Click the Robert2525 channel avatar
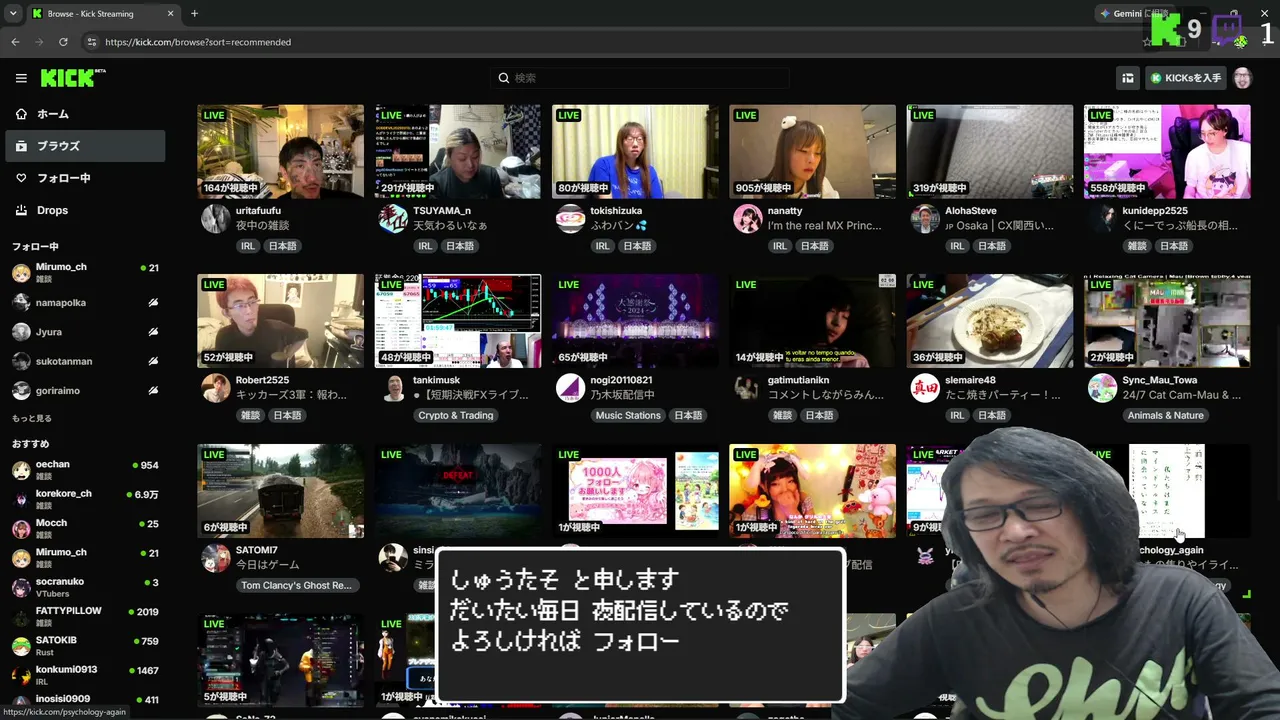 (215, 388)
